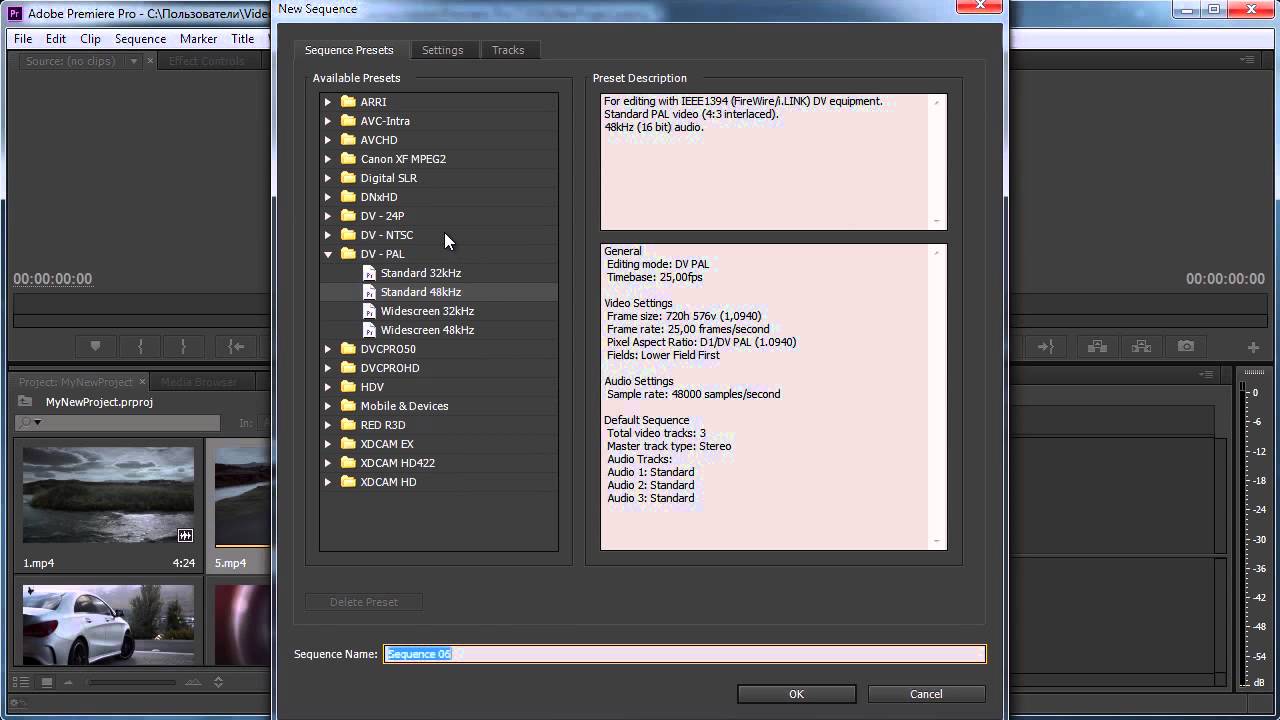
Task: Click the Cancel button
Action: pos(926,694)
